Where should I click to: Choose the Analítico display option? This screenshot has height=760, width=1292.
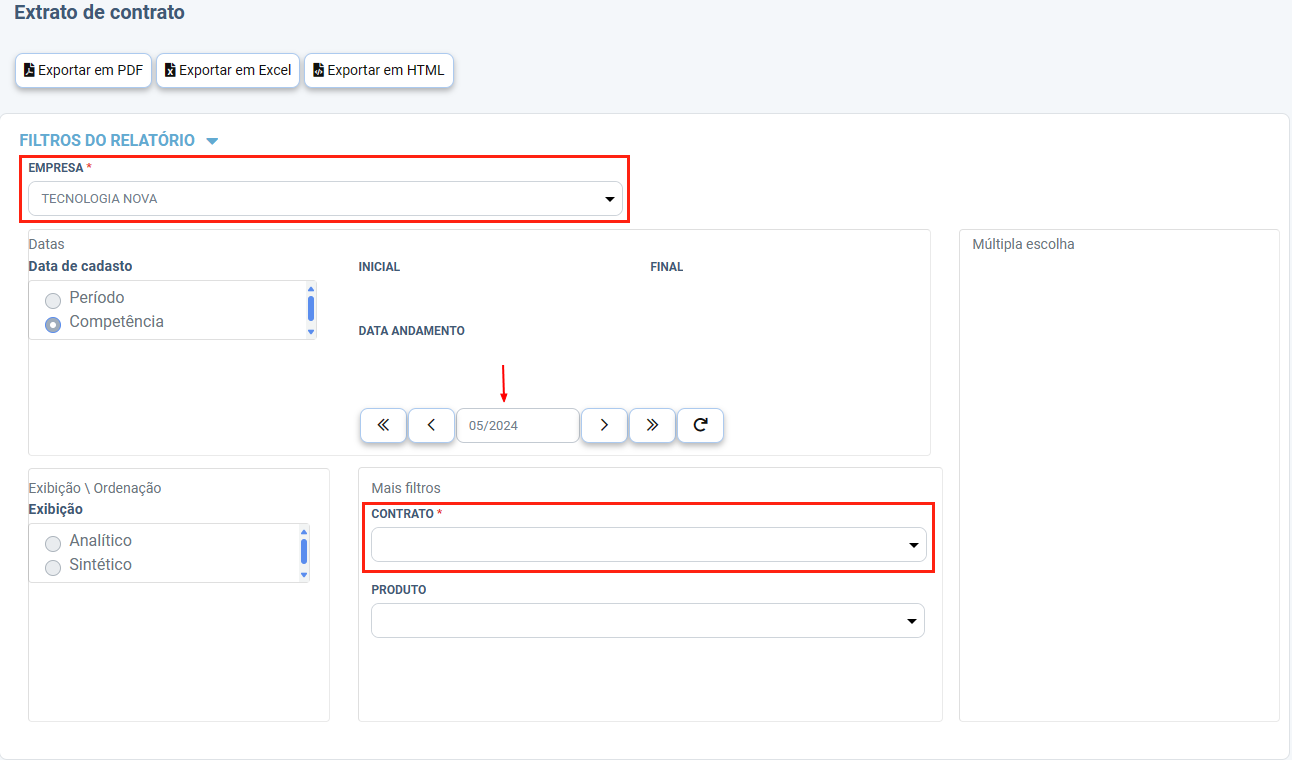pos(53,543)
